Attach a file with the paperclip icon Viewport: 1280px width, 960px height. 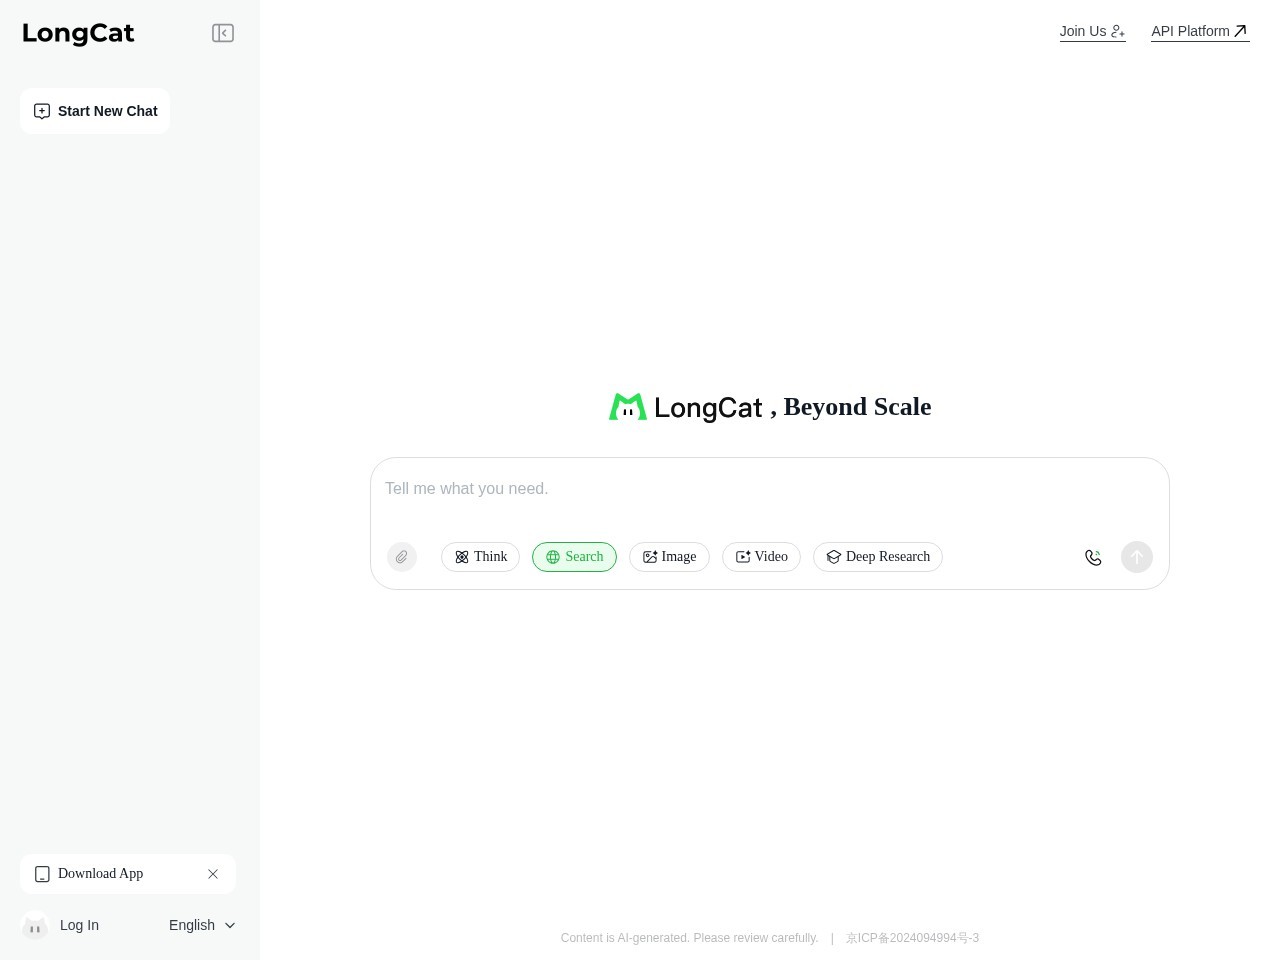[x=402, y=557]
